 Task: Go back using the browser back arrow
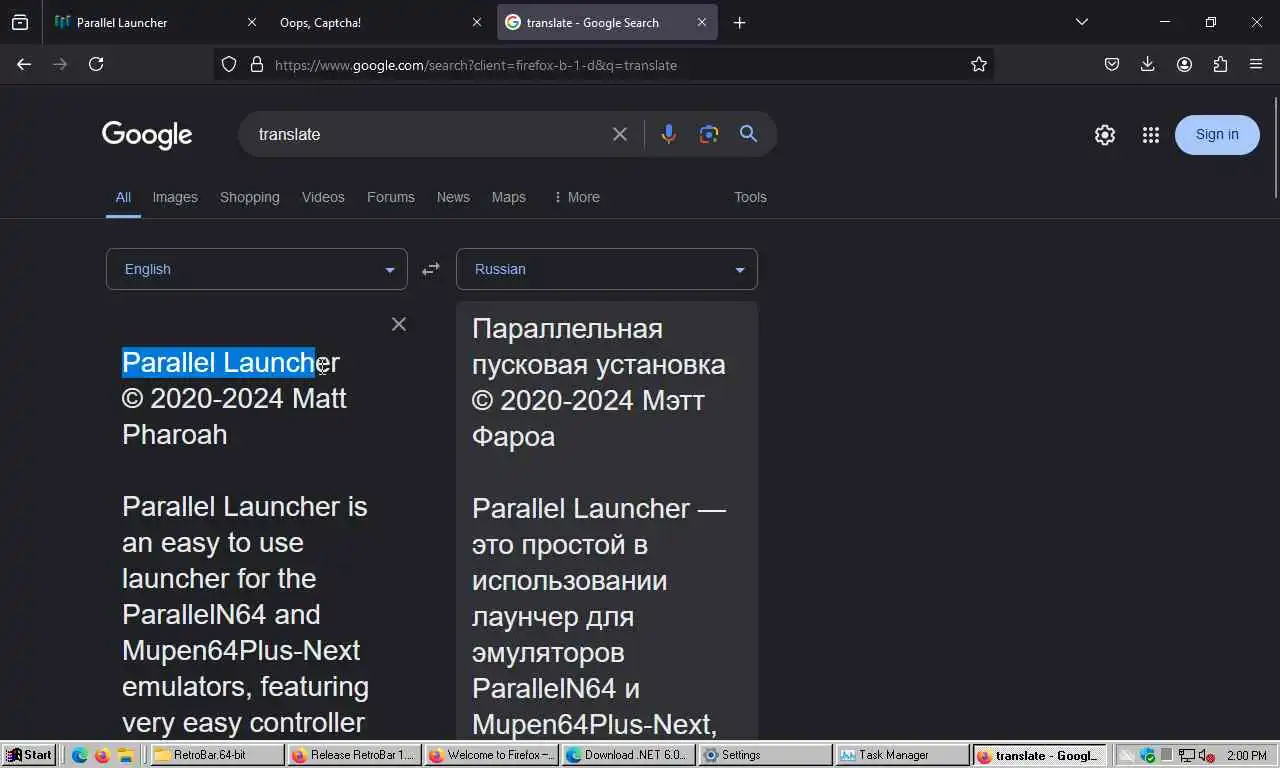tap(24, 64)
